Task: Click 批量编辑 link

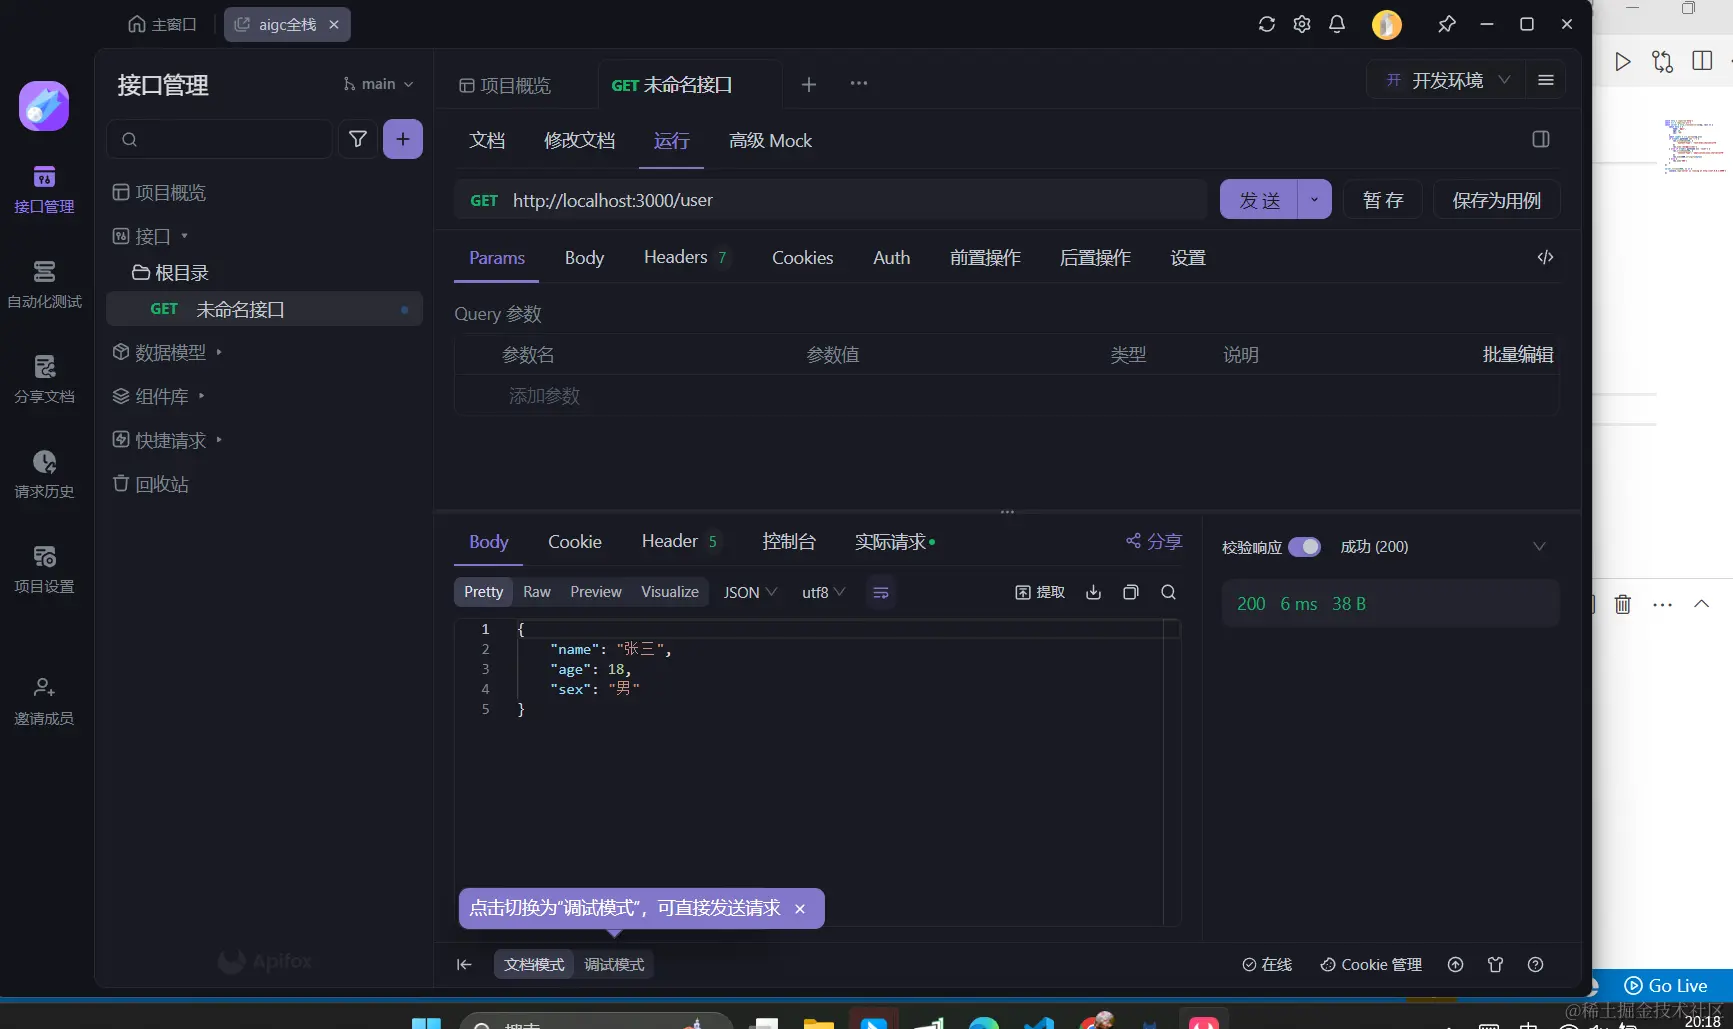Action: [x=1517, y=355]
